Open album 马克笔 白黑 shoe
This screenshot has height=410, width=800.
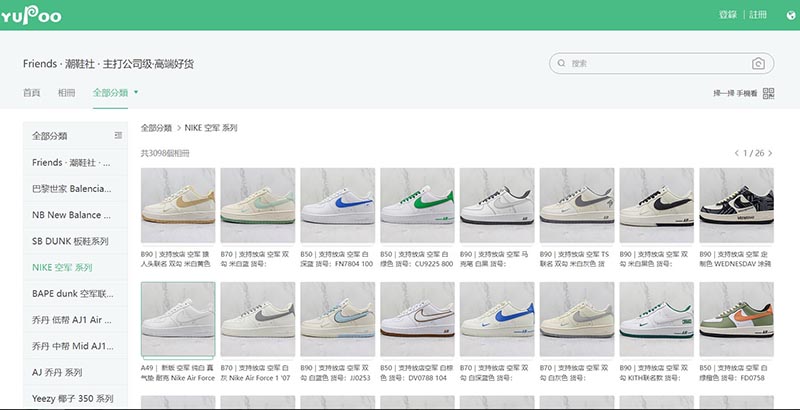click(x=497, y=206)
